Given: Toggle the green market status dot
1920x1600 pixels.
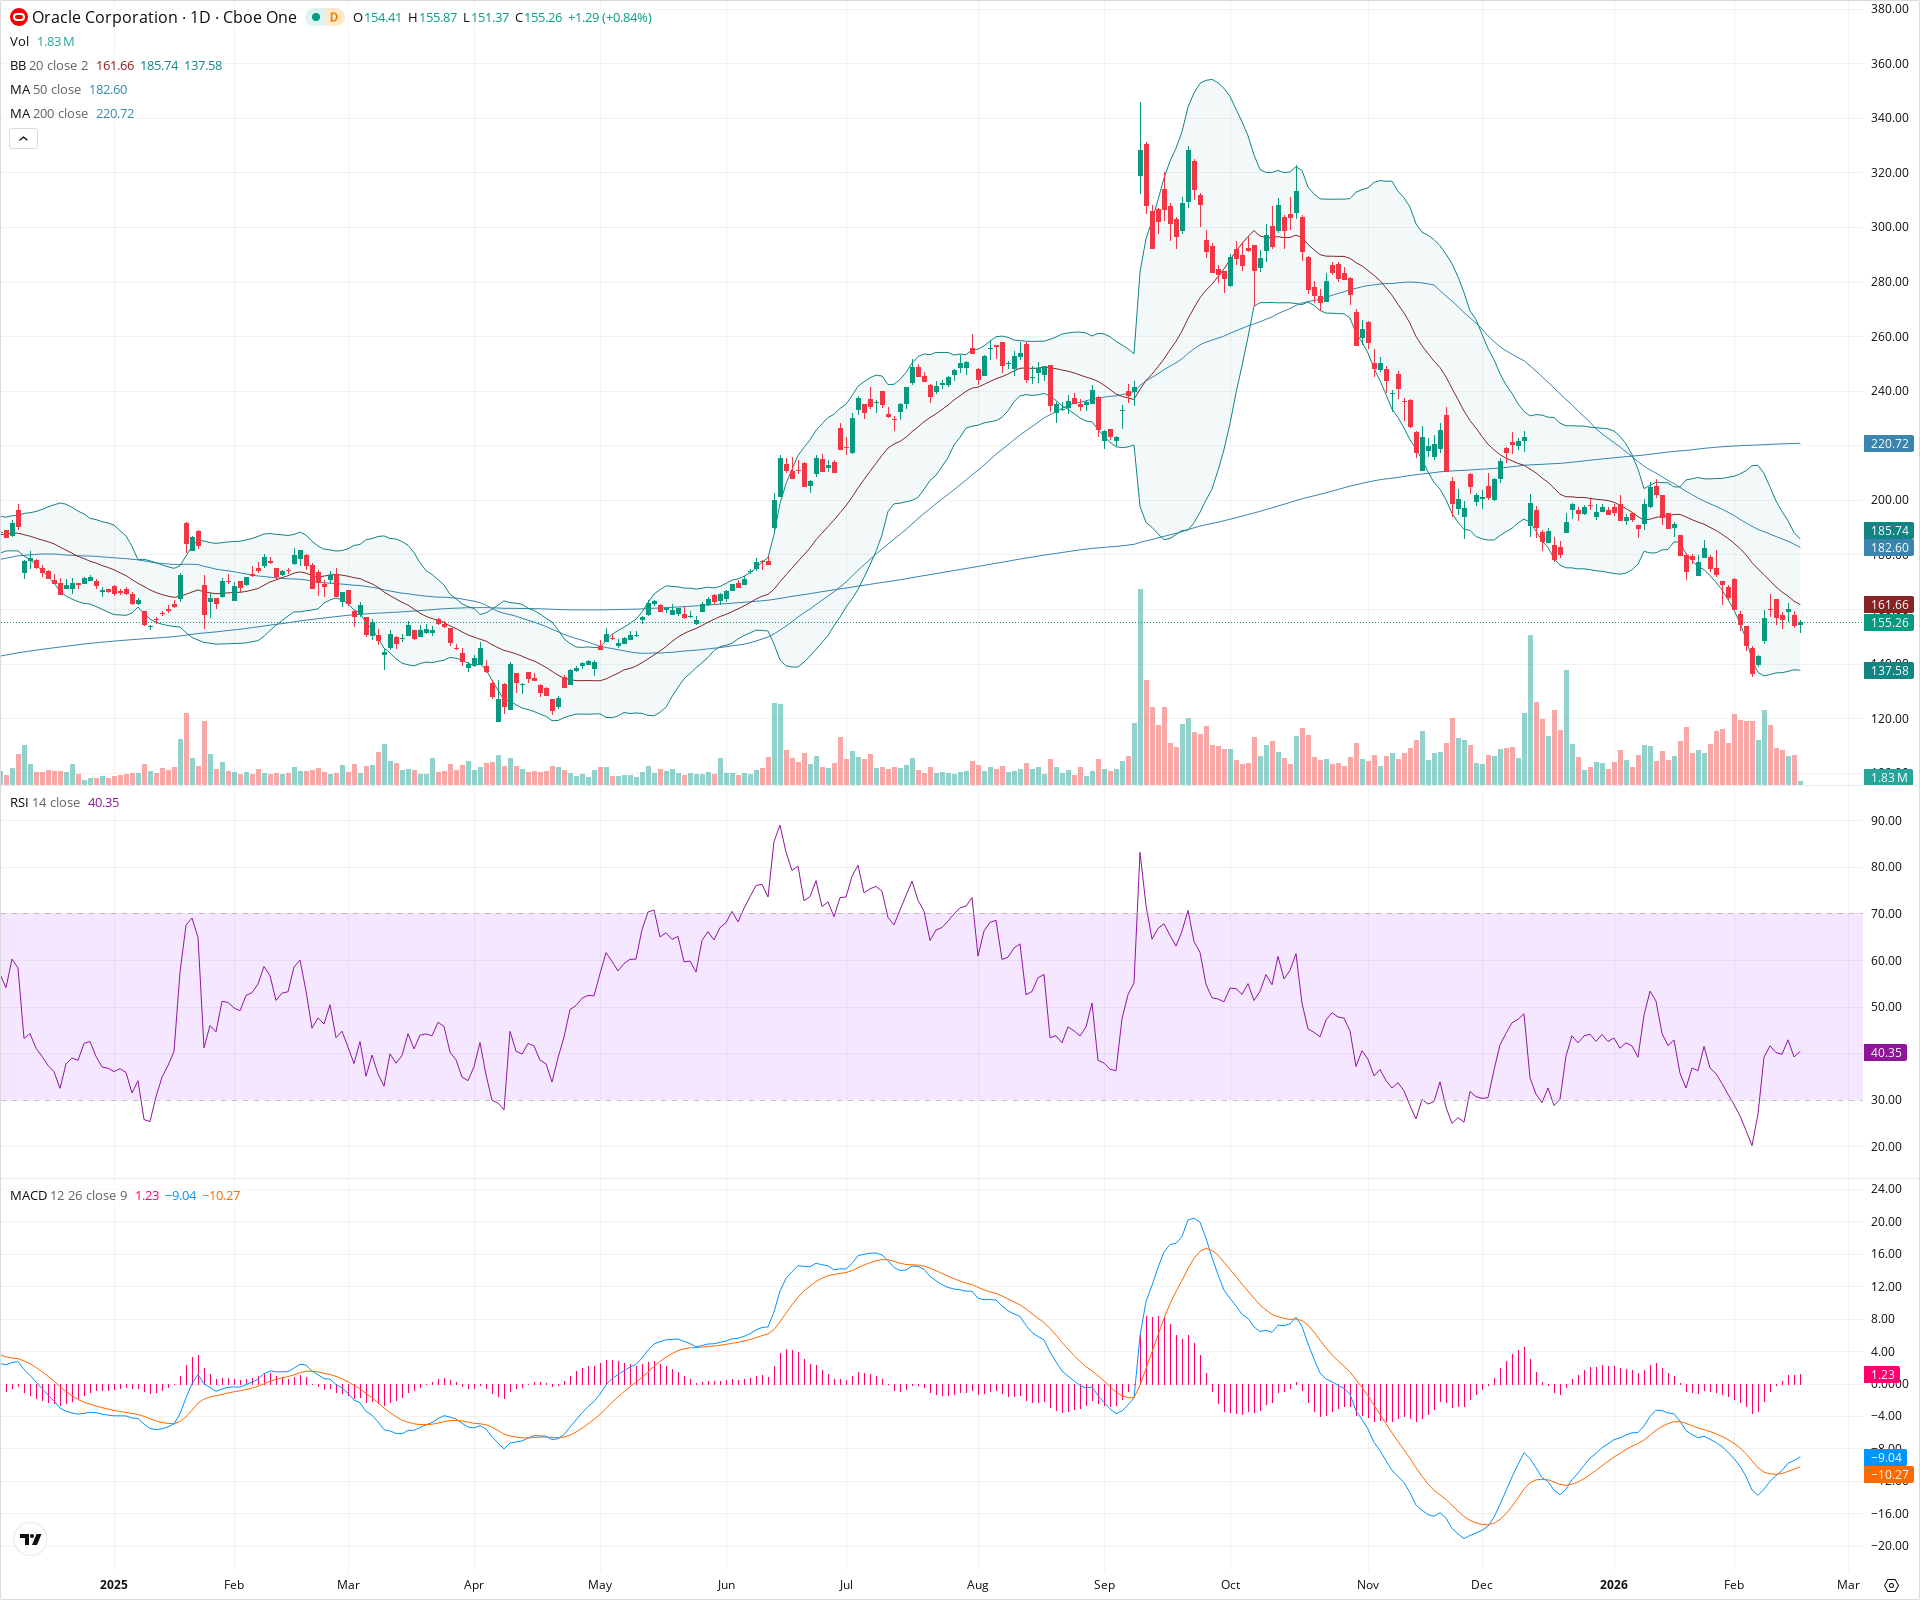Looking at the screenshot, I should pos(315,17).
